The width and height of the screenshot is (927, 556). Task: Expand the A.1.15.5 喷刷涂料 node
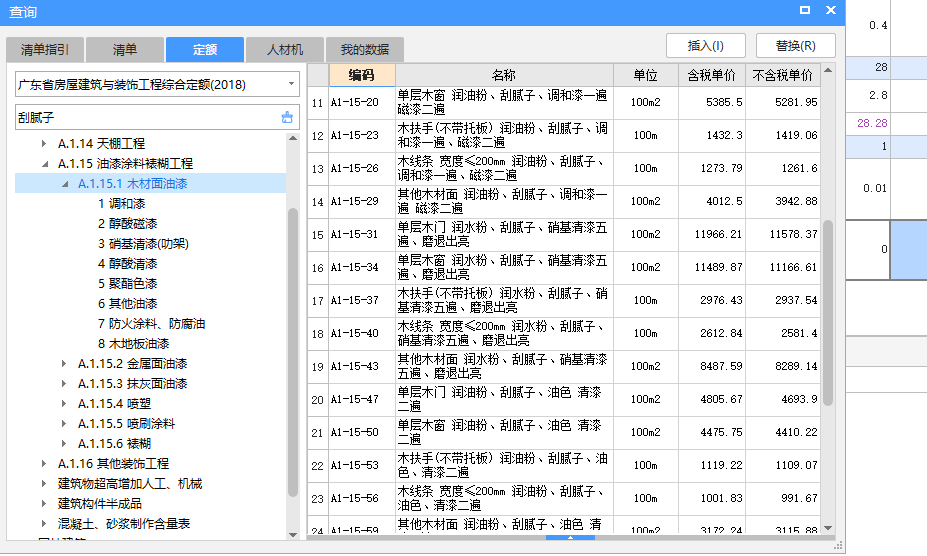(64, 424)
